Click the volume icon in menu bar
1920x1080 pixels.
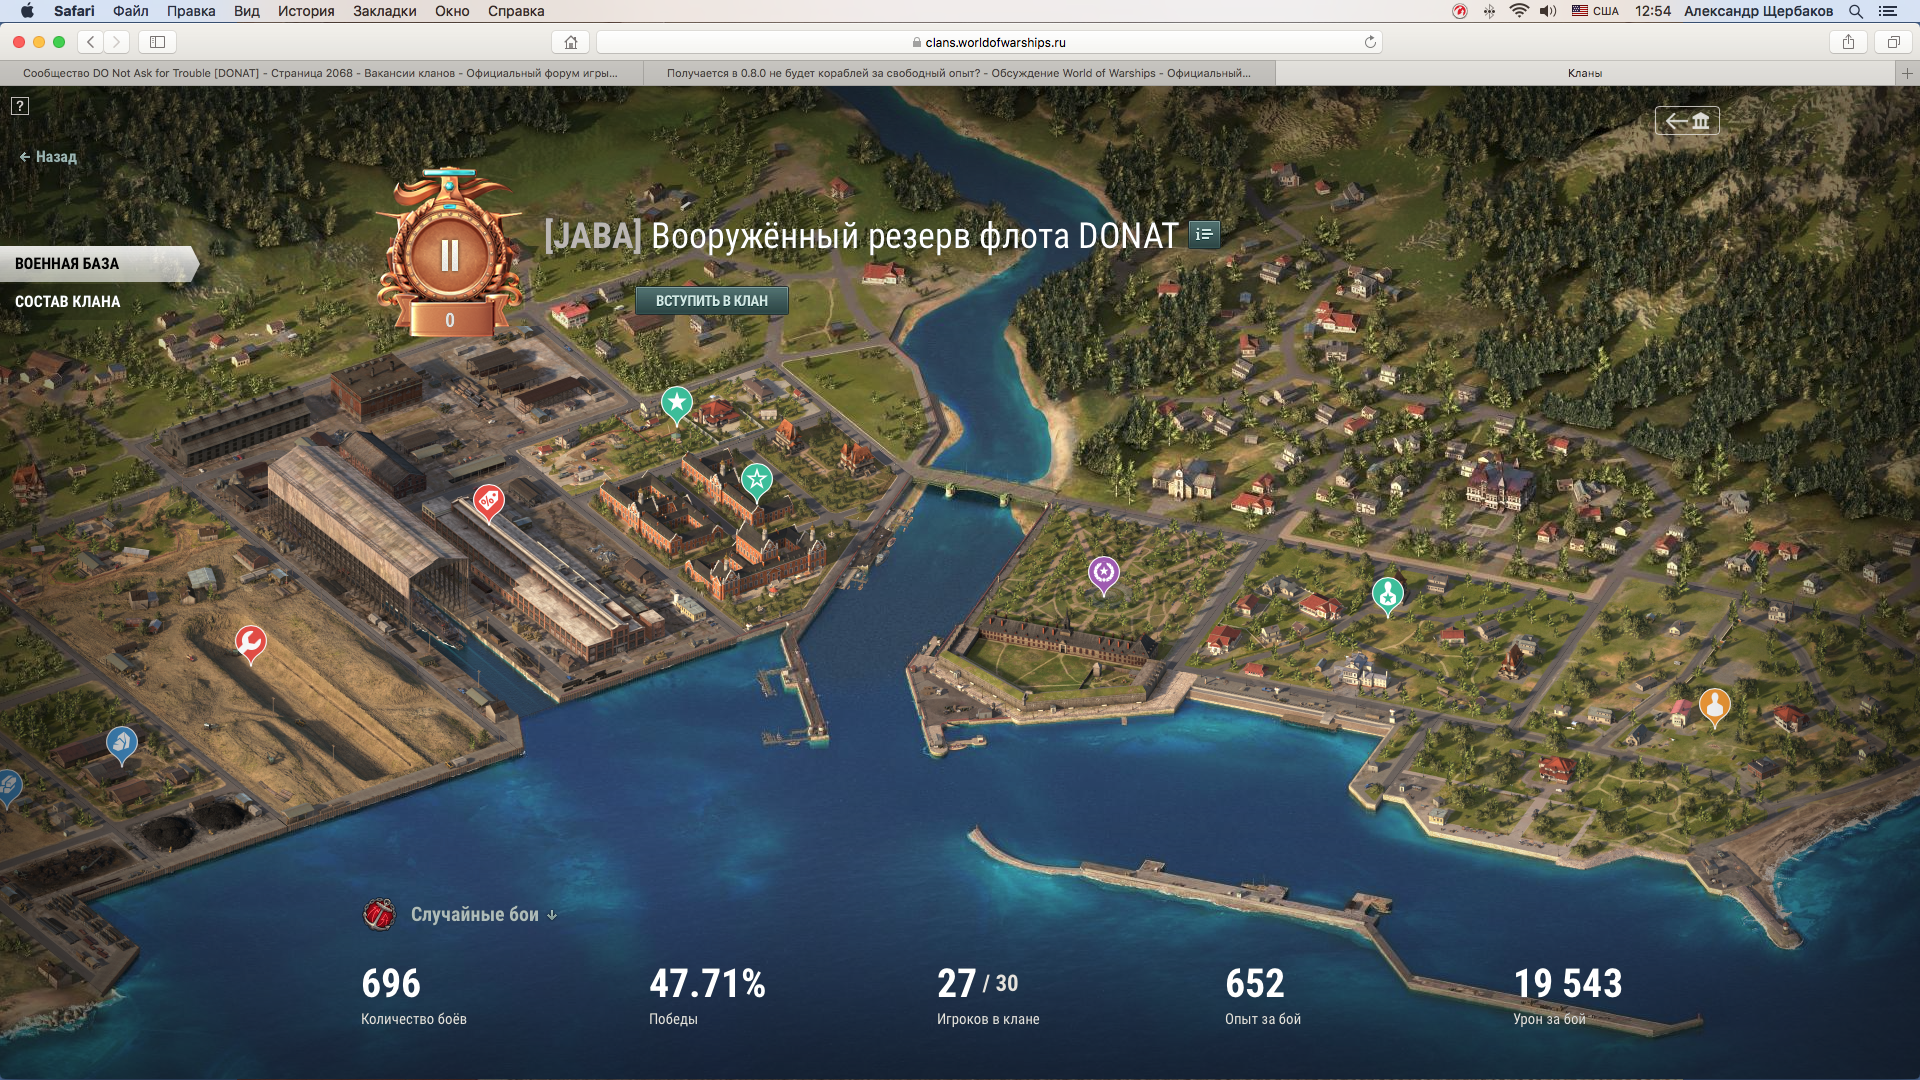[1548, 11]
